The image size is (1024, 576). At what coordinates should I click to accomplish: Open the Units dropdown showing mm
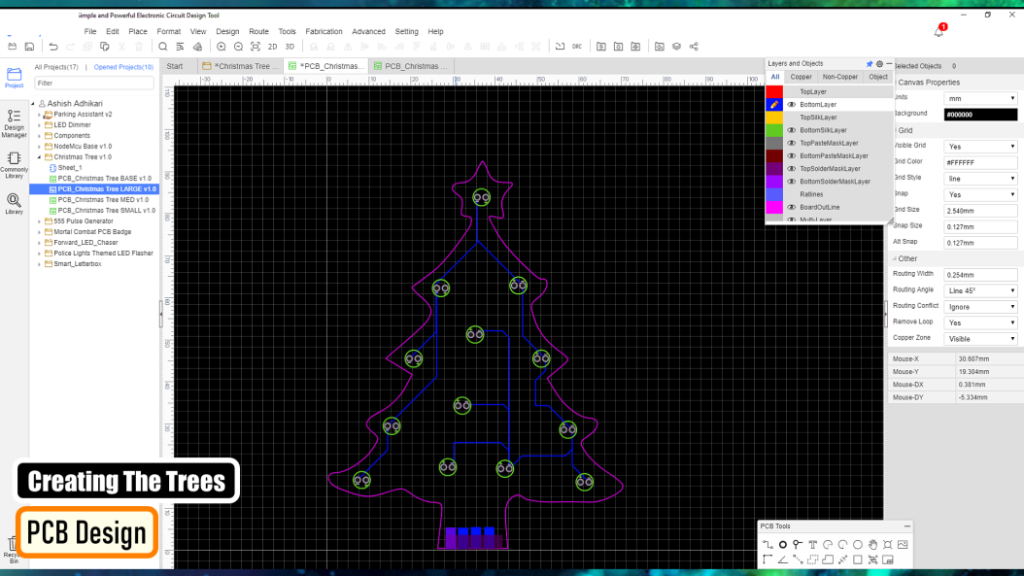pyautogui.click(x=980, y=97)
